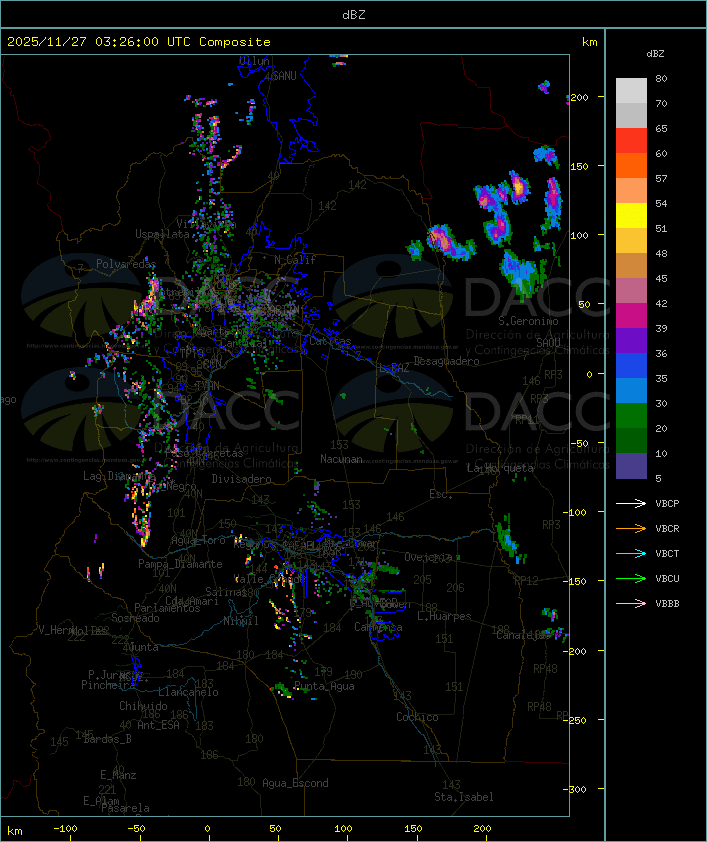Pick the tan 45-48 dBZ swatch
Viewport: 707px width, 842px height.
(x=631, y=266)
